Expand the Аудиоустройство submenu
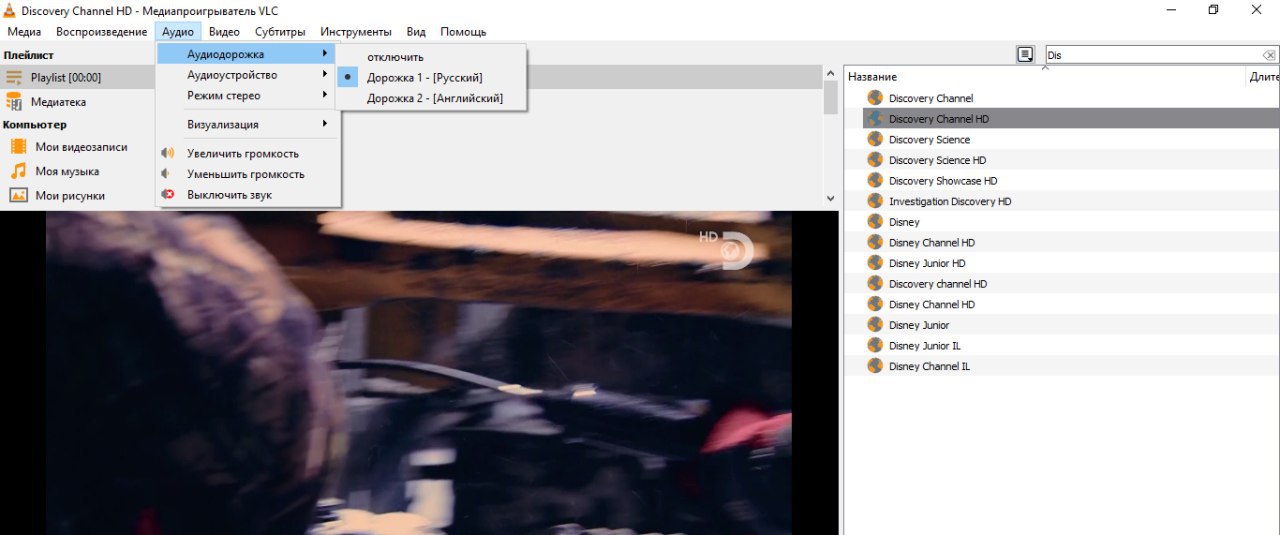The image size is (1280, 535). tap(246, 75)
